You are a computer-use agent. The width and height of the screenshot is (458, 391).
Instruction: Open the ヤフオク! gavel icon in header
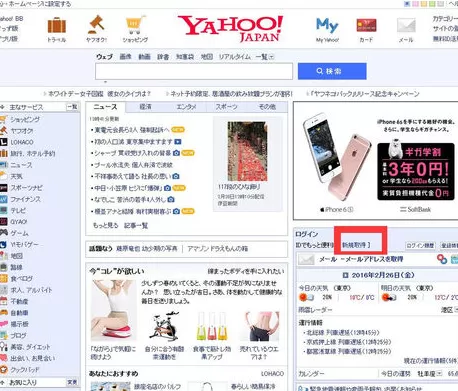click(96, 24)
